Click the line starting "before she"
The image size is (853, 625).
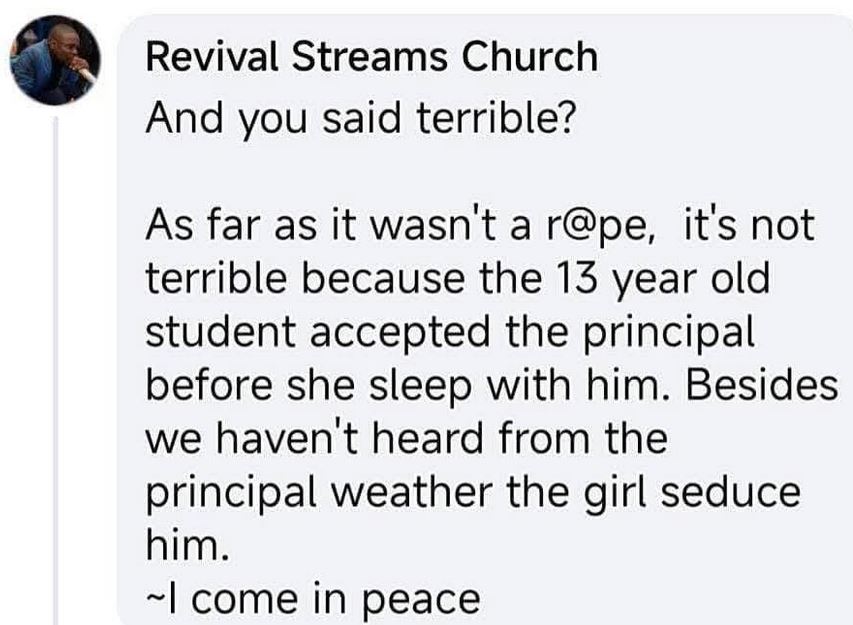[x=492, y=385]
